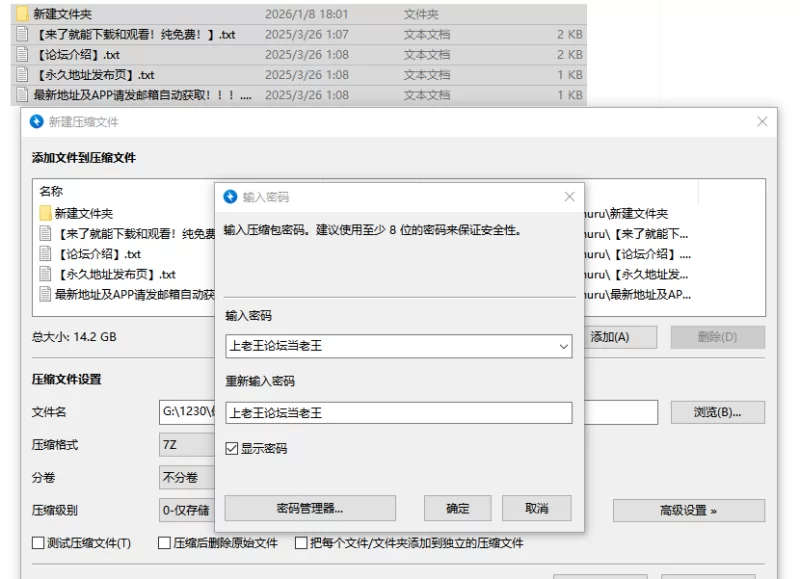Uncheck the 显示密码 checkbox
The width and height of the screenshot is (800, 579).
[232, 449]
